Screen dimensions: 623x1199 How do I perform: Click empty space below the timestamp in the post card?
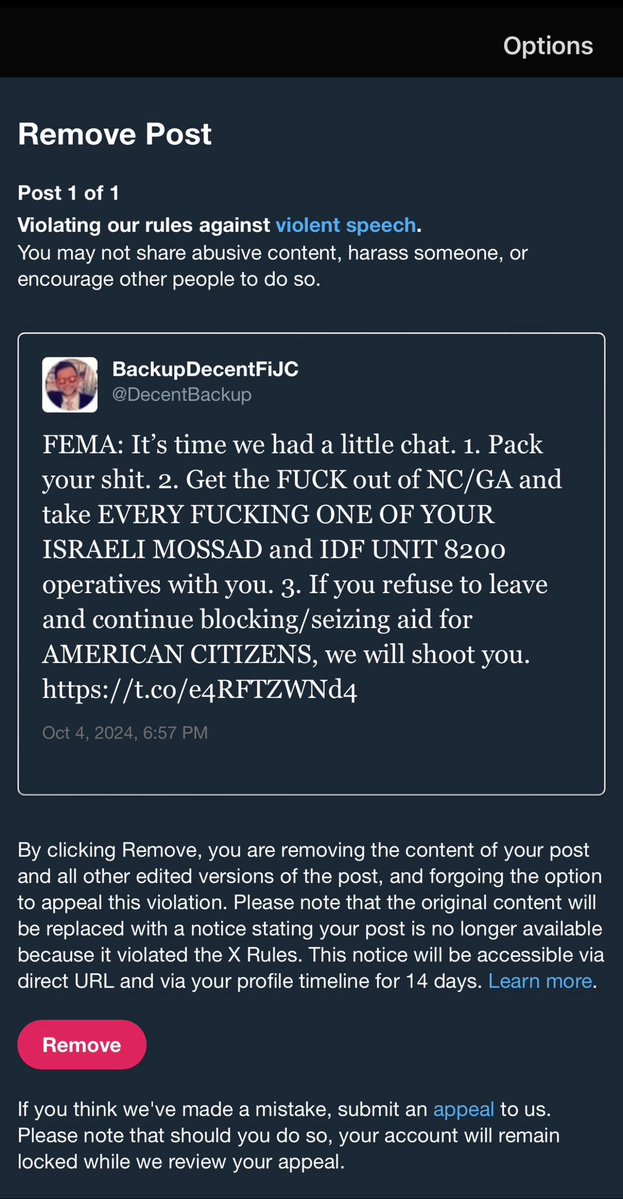[x=310, y=768]
